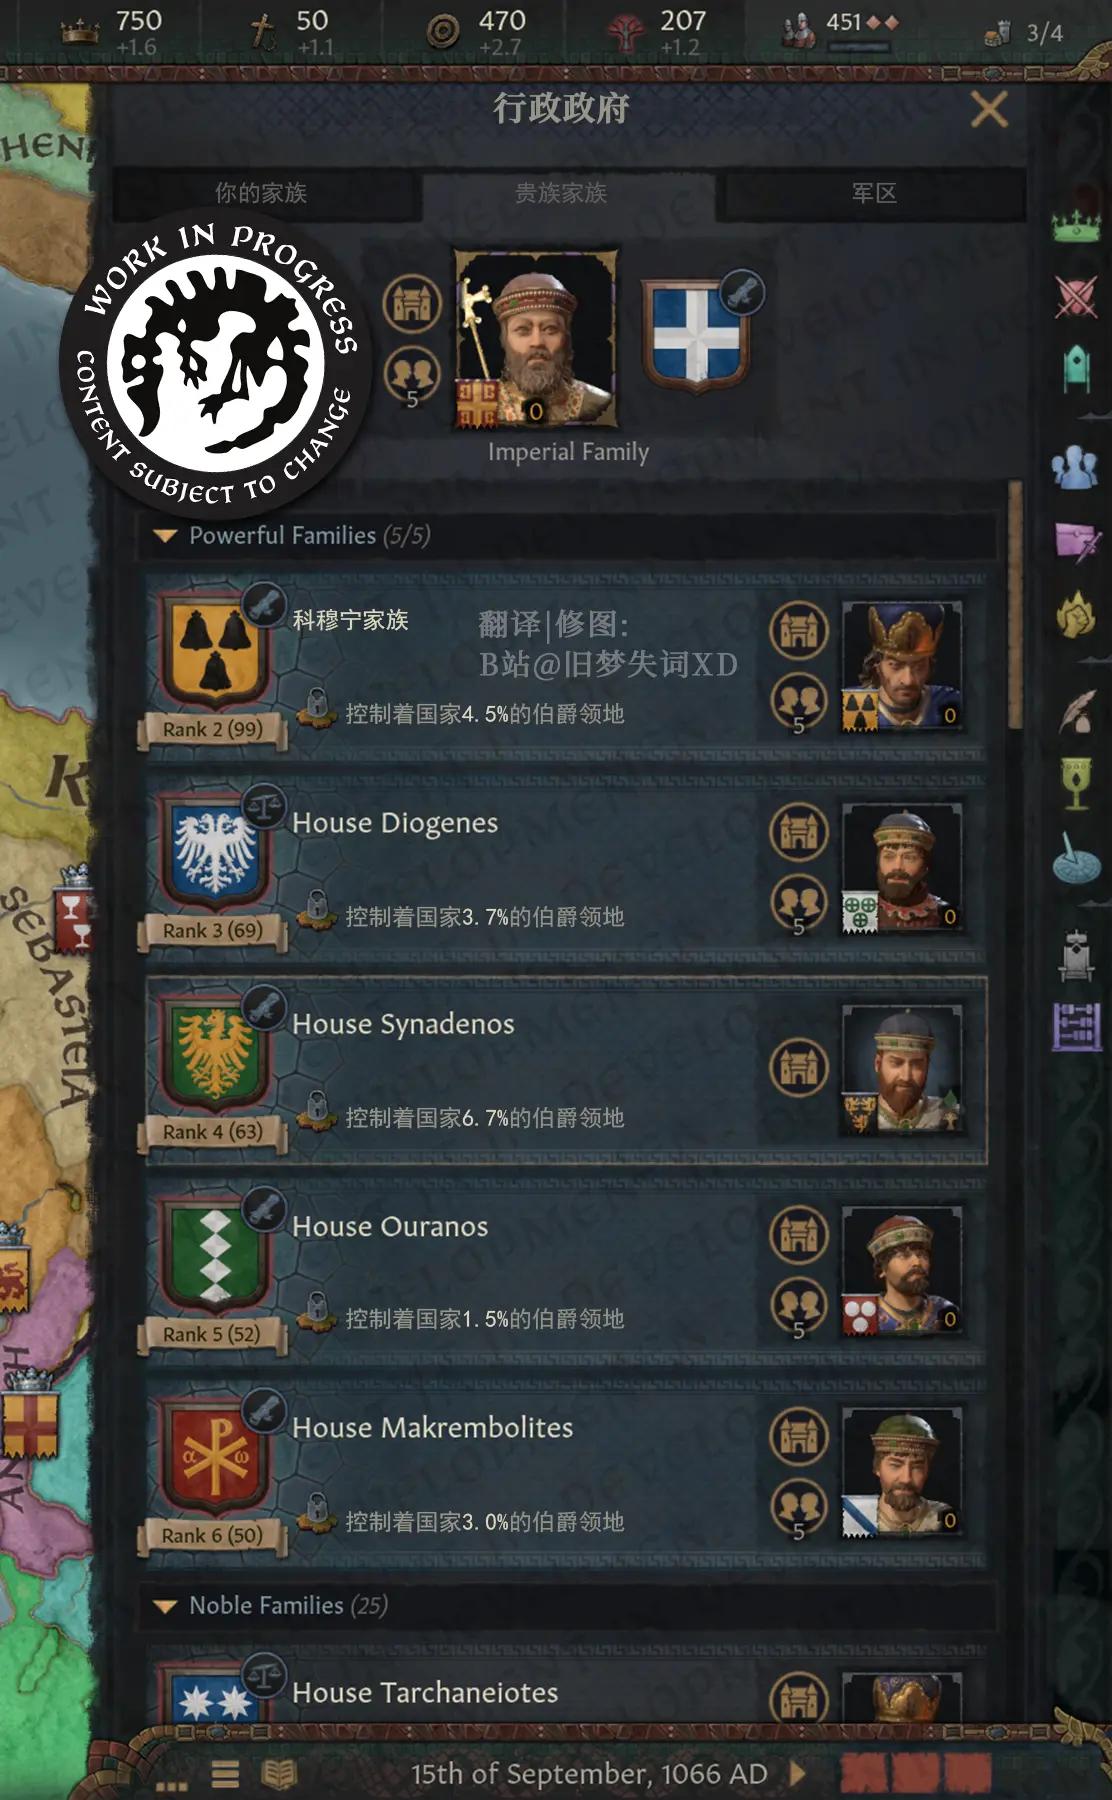
Task: Switch to the 军区 tab
Action: point(874,193)
